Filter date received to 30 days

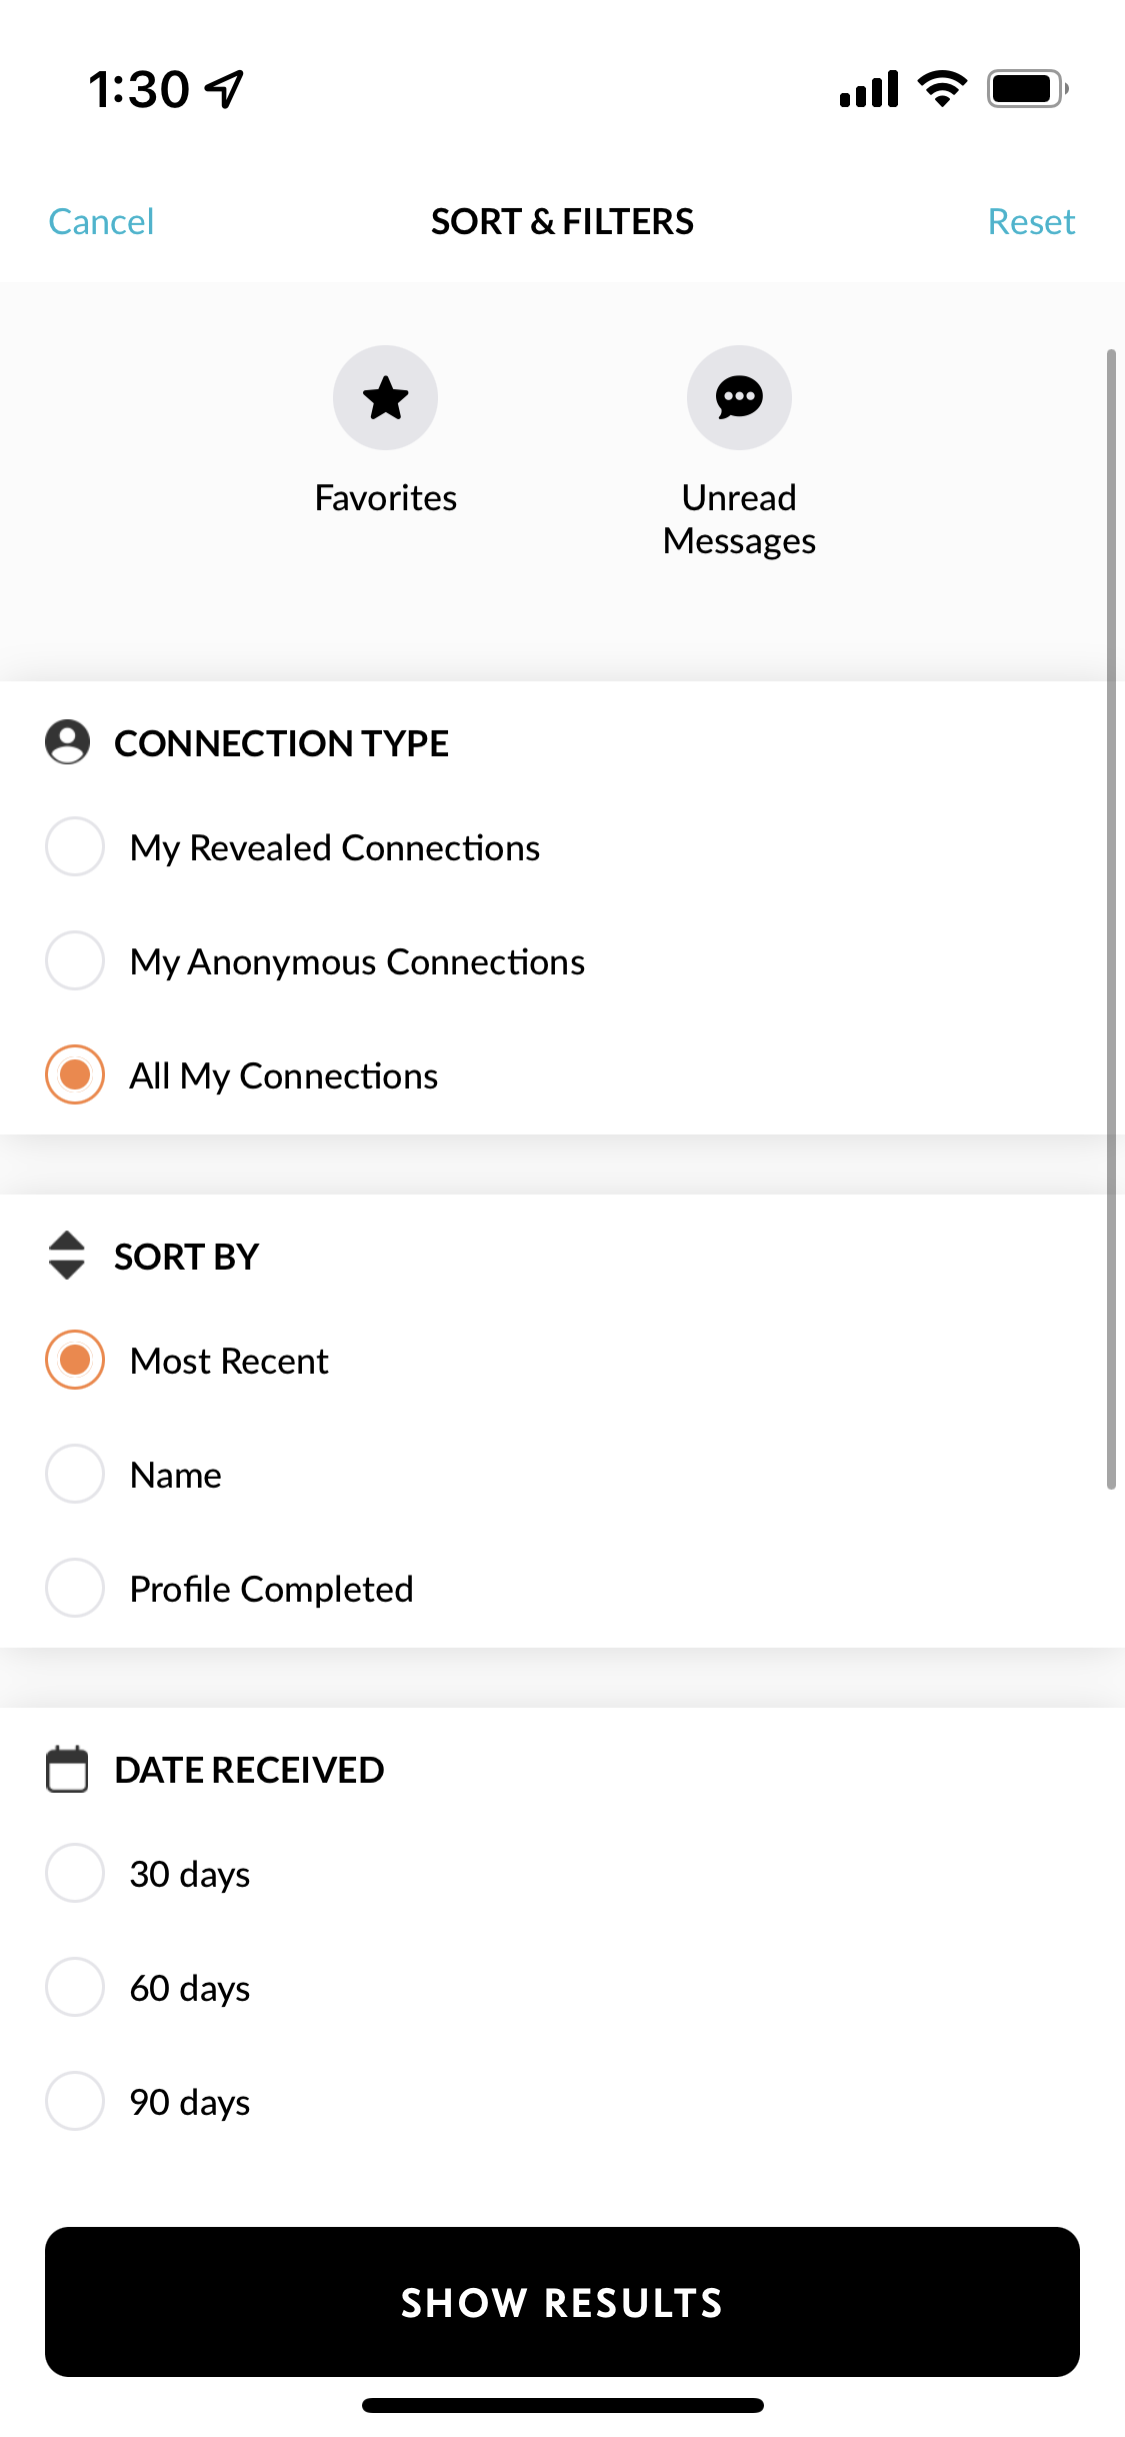[x=75, y=1873]
